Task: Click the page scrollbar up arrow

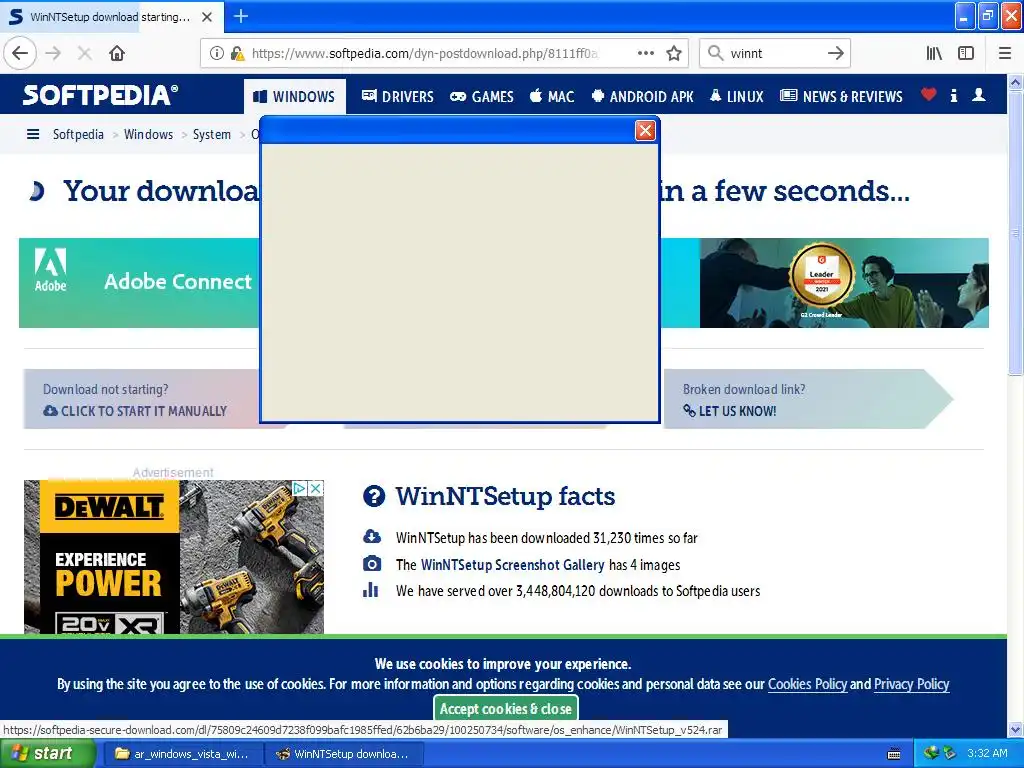Action: (x=1016, y=82)
